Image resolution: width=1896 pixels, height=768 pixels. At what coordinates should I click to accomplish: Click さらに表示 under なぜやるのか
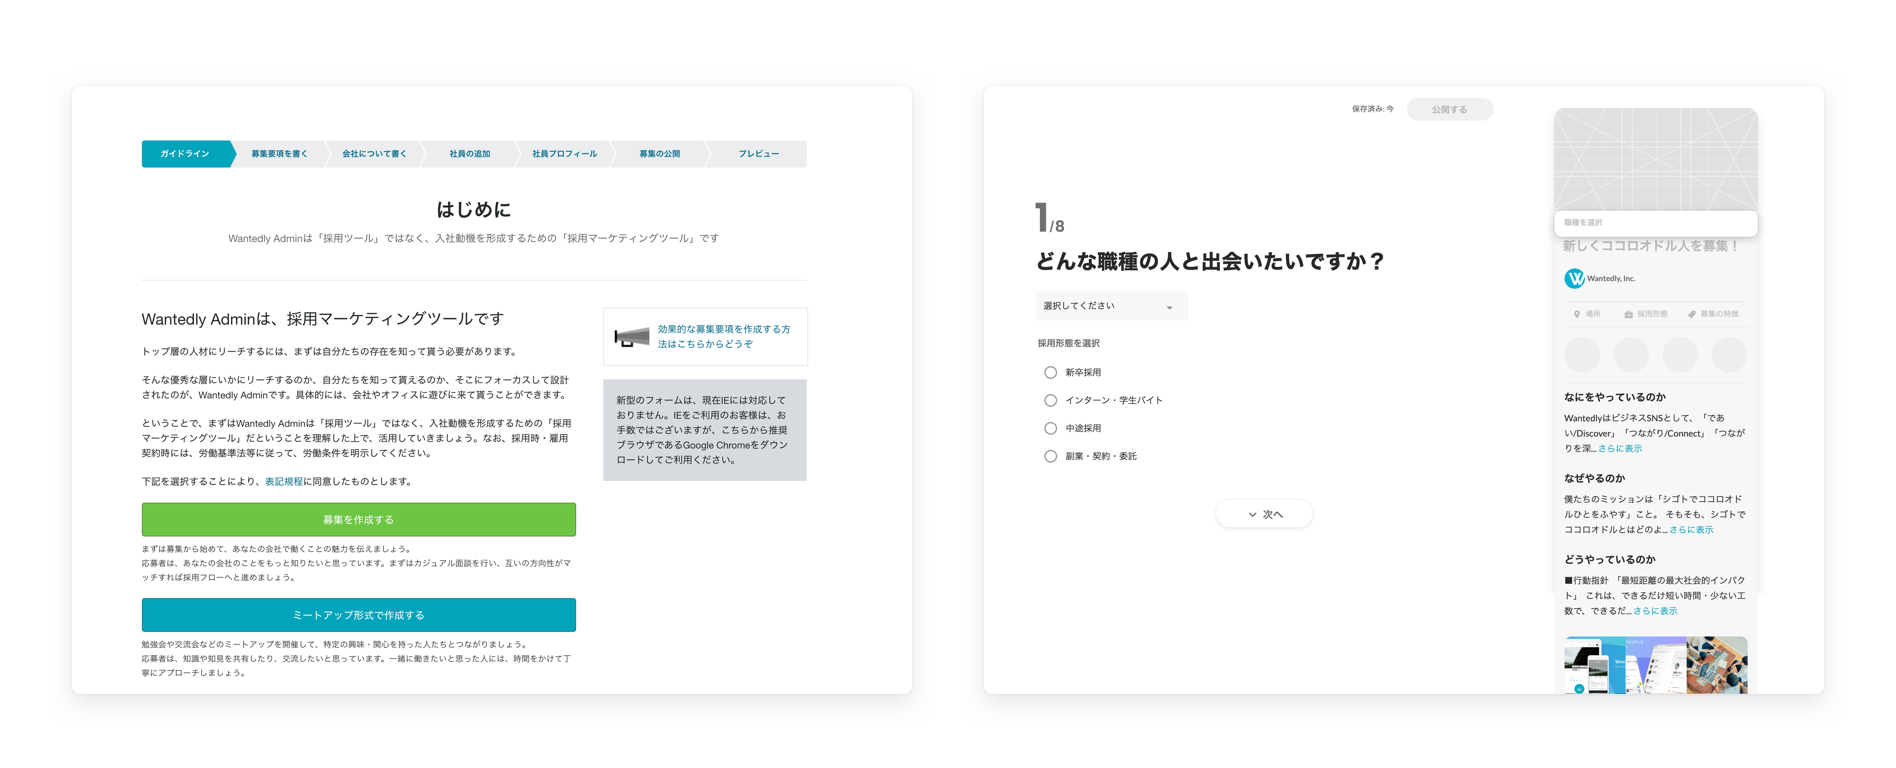[1691, 530]
